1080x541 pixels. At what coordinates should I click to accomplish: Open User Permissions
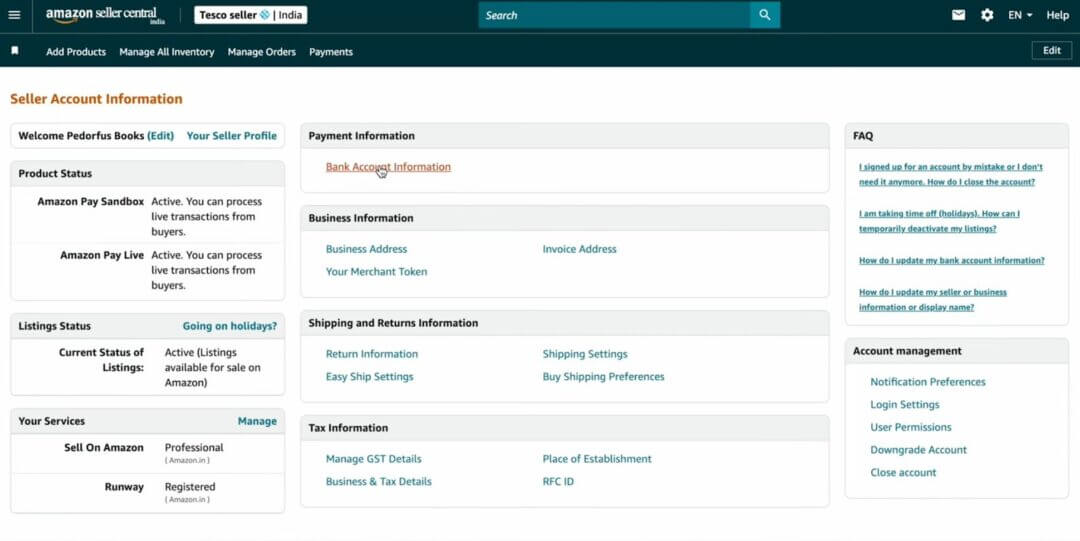pos(911,427)
